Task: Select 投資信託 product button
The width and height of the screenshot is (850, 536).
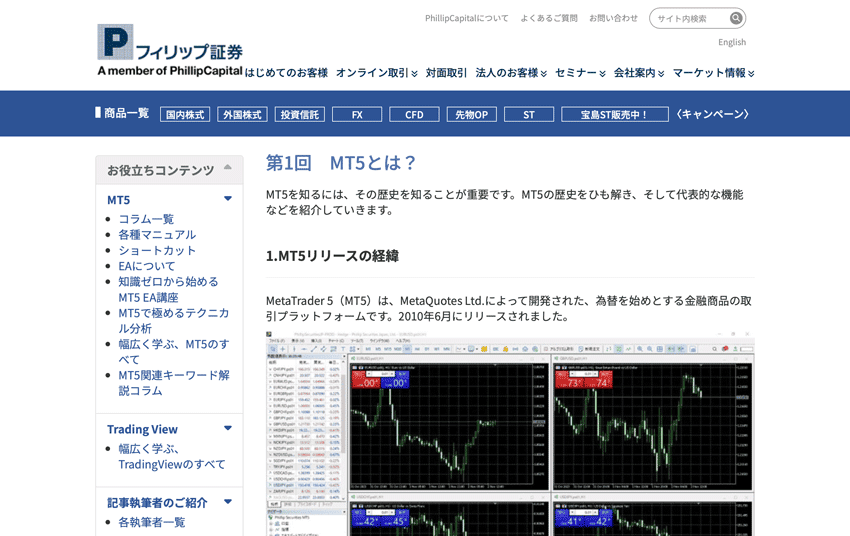Action: (x=300, y=114)
